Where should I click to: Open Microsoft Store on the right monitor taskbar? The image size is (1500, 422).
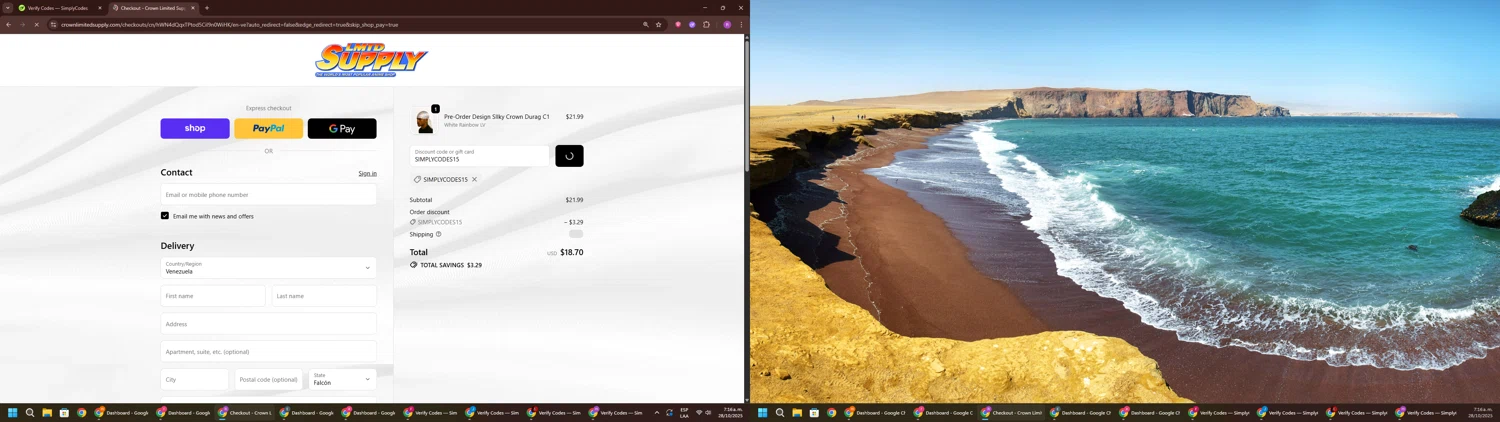tap(814, 412)
